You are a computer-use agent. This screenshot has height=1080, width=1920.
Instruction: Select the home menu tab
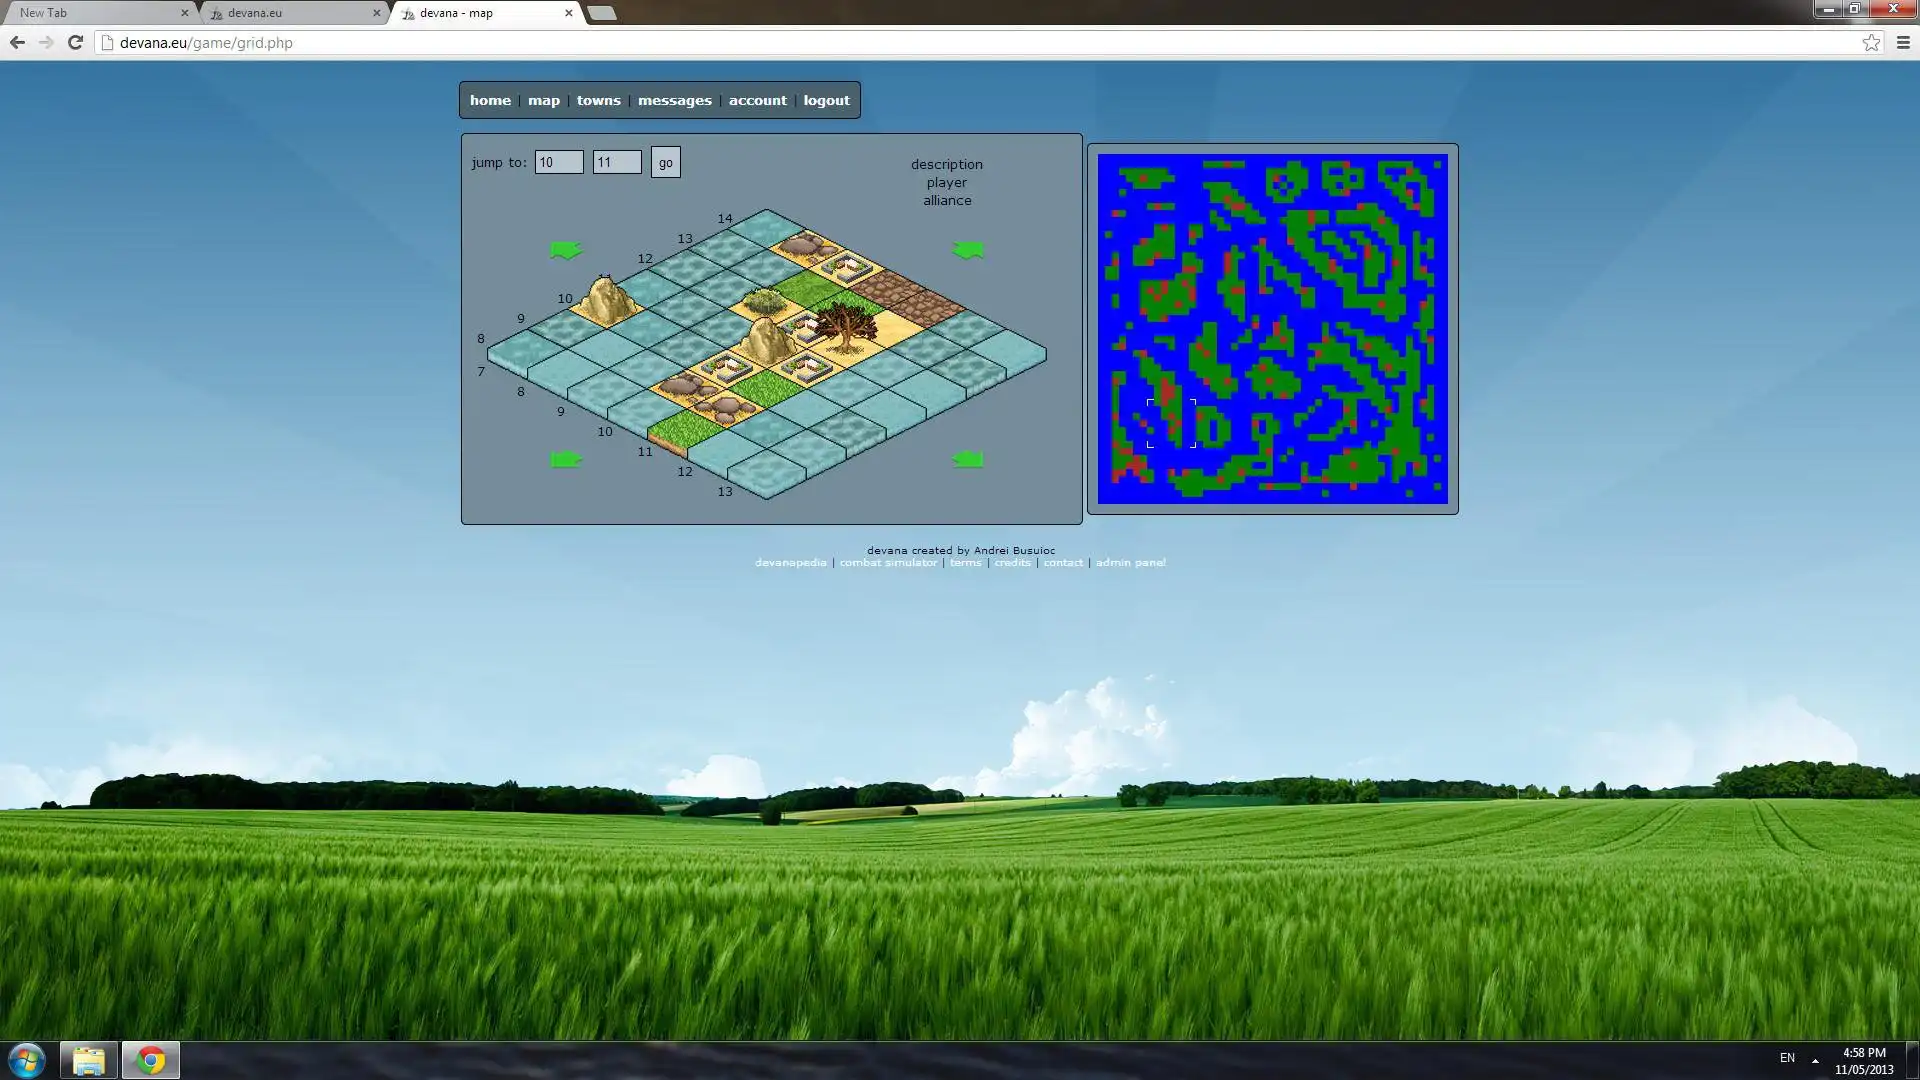[x=491, y=100]
